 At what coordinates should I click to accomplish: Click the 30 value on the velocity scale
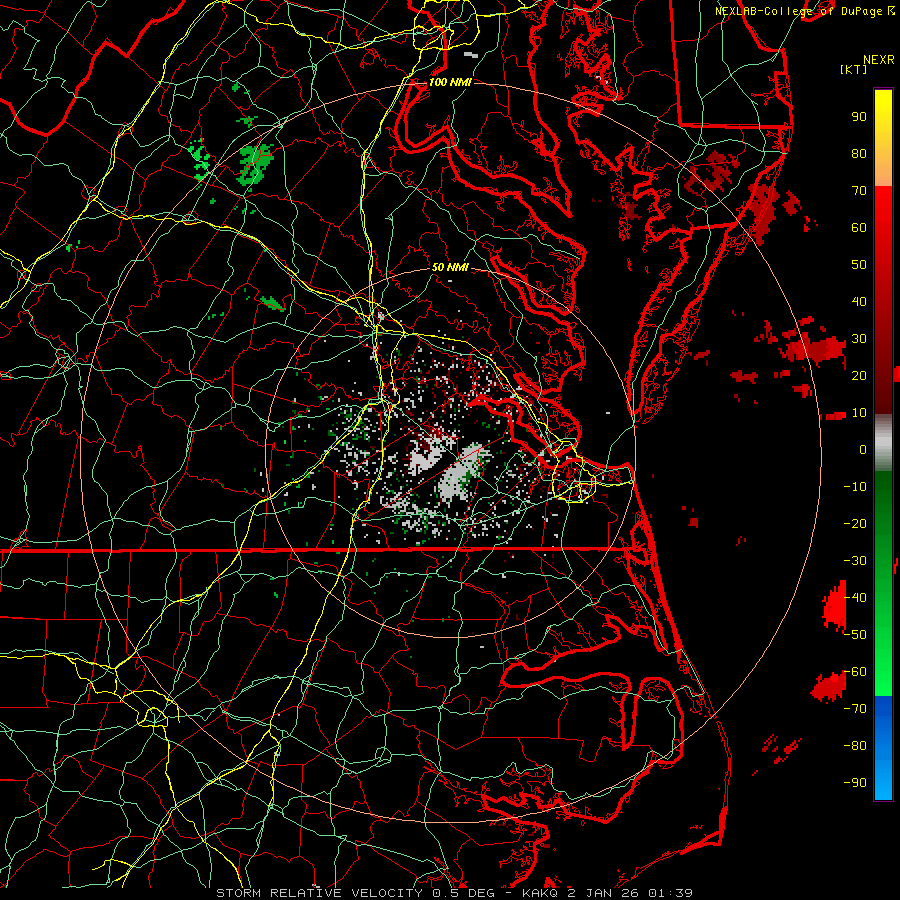[859, 339]
